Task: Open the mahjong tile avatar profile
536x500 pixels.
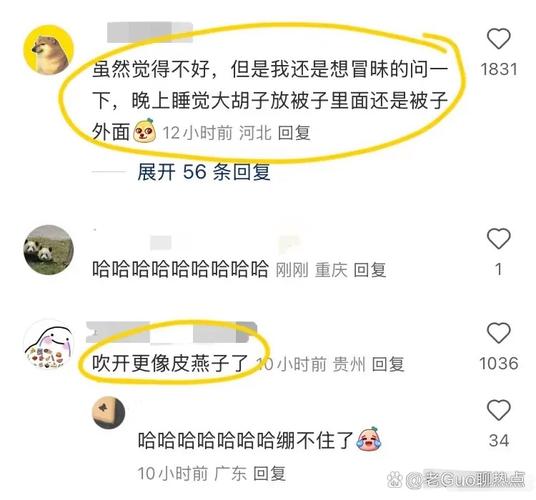Action: pos(109,413)
